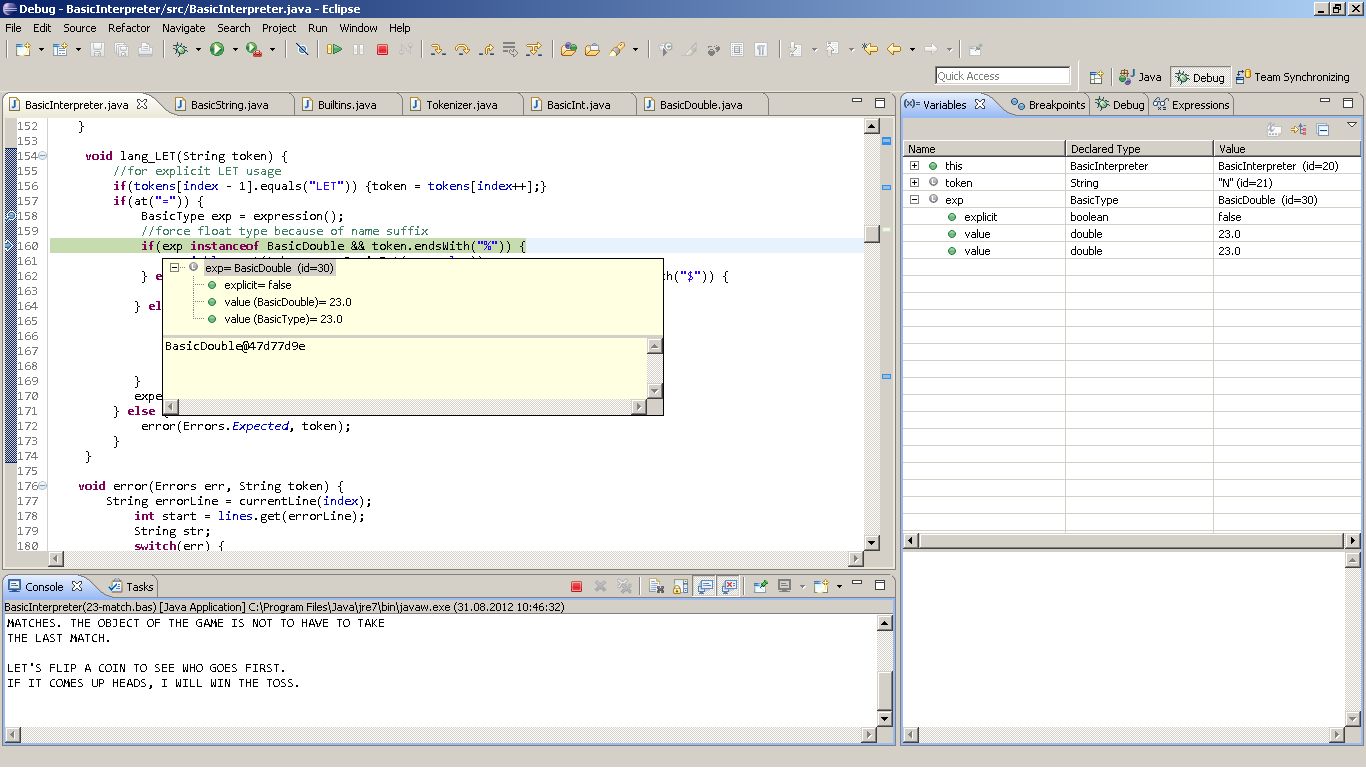The height and width of the screenshot is (768, 1366).
Task: Open the Refactor menu
Action: pos(129,28)
